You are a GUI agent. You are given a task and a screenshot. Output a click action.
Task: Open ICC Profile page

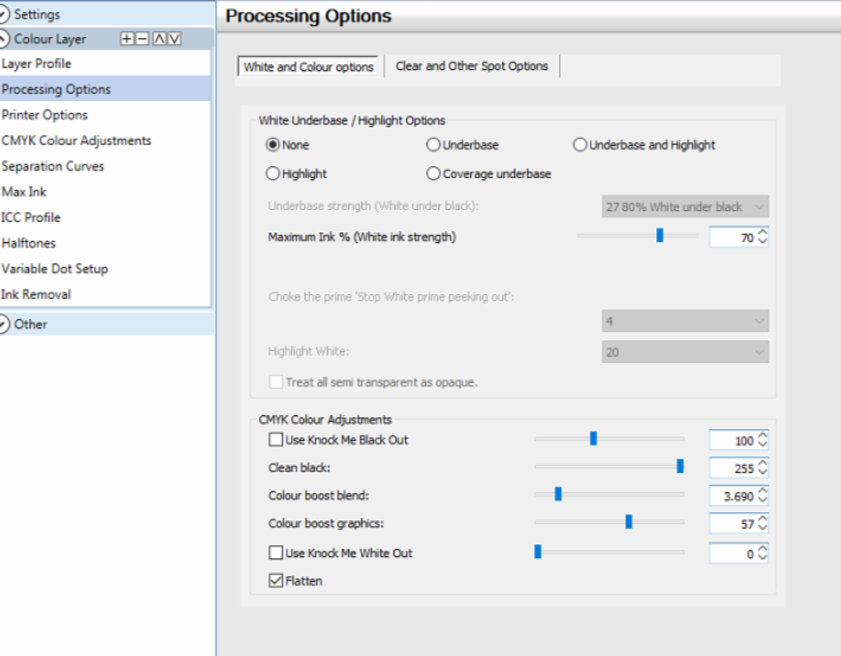click(x=105, y=217)
